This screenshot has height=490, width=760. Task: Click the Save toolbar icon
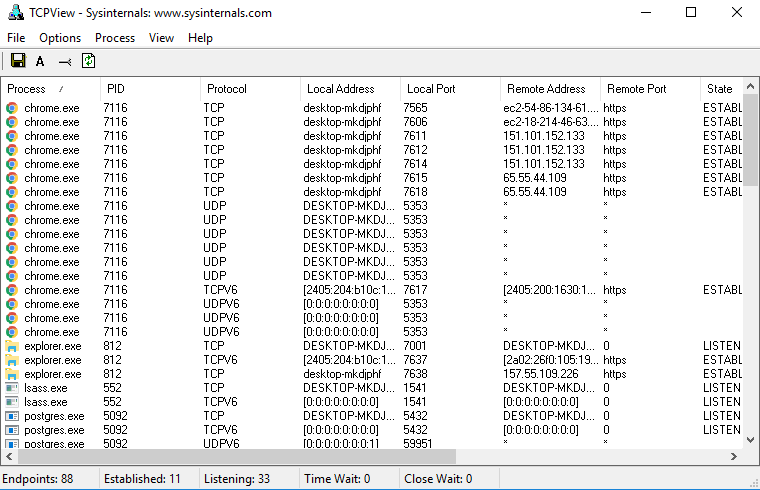(18, 61)
